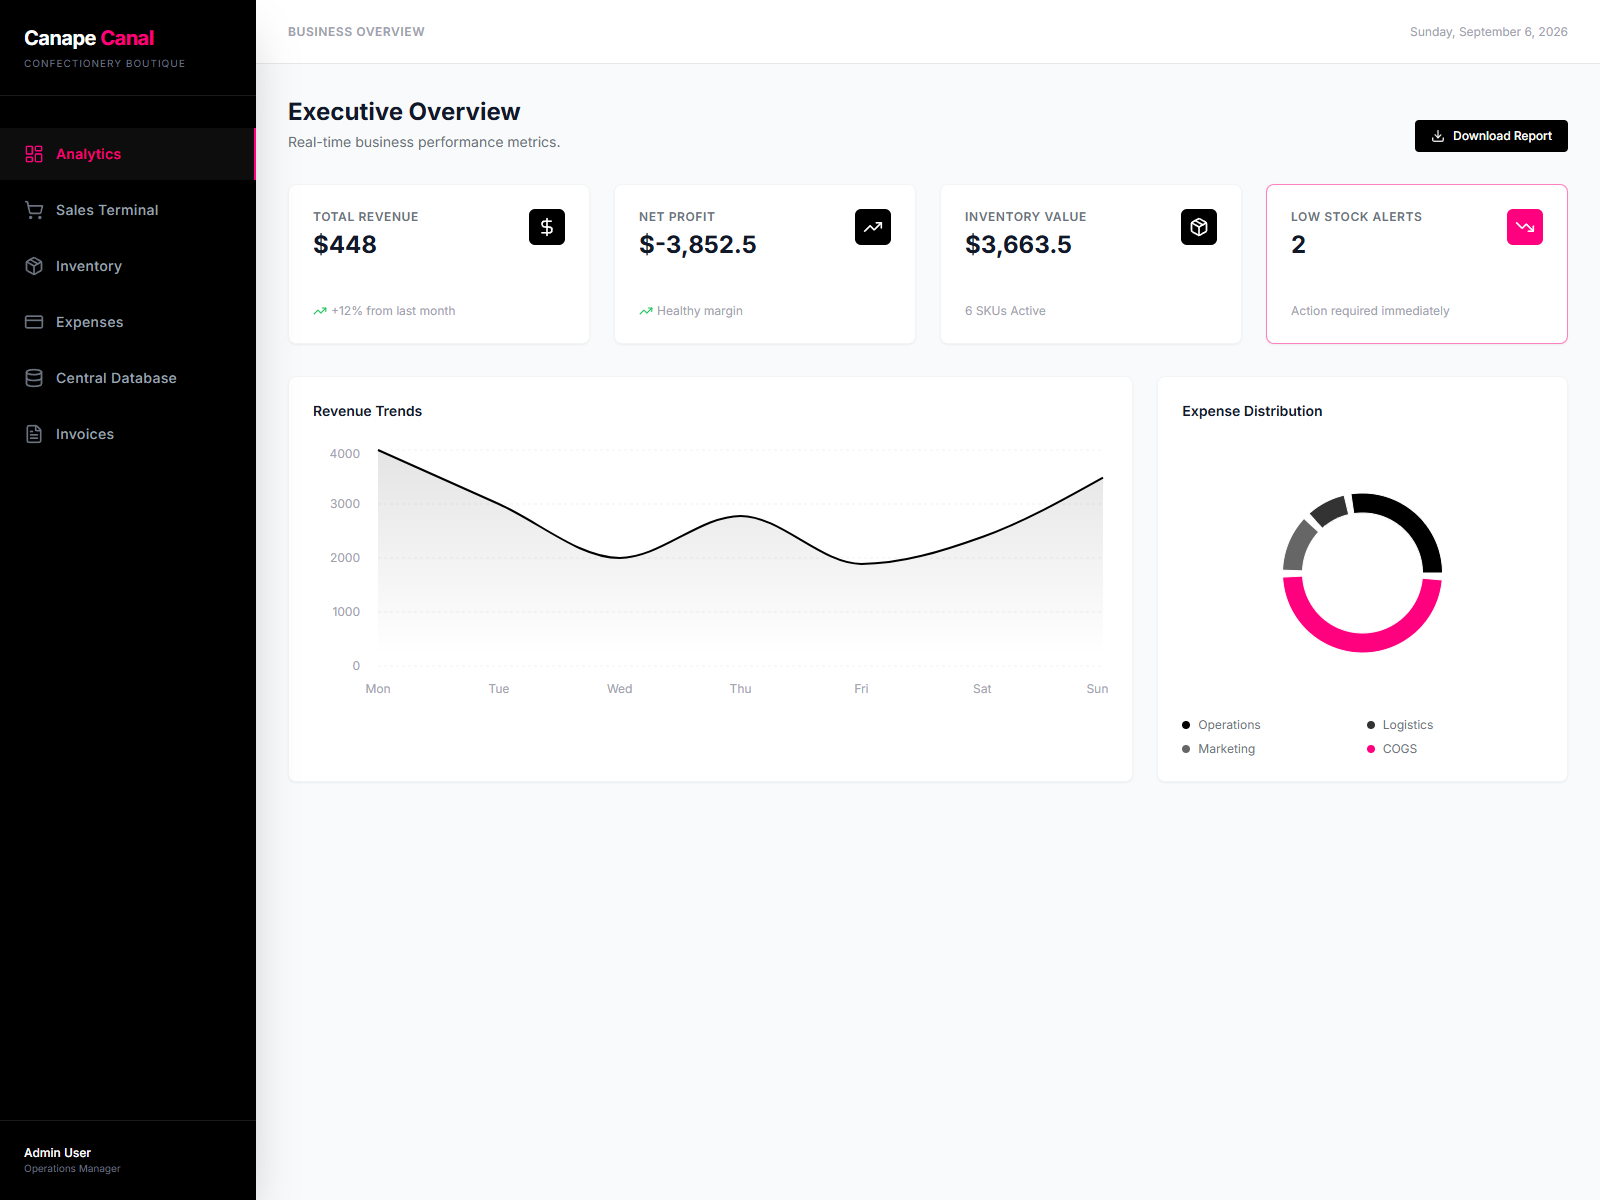
Task: Click the green arrow beside Healthy margin
Action: 646,311
